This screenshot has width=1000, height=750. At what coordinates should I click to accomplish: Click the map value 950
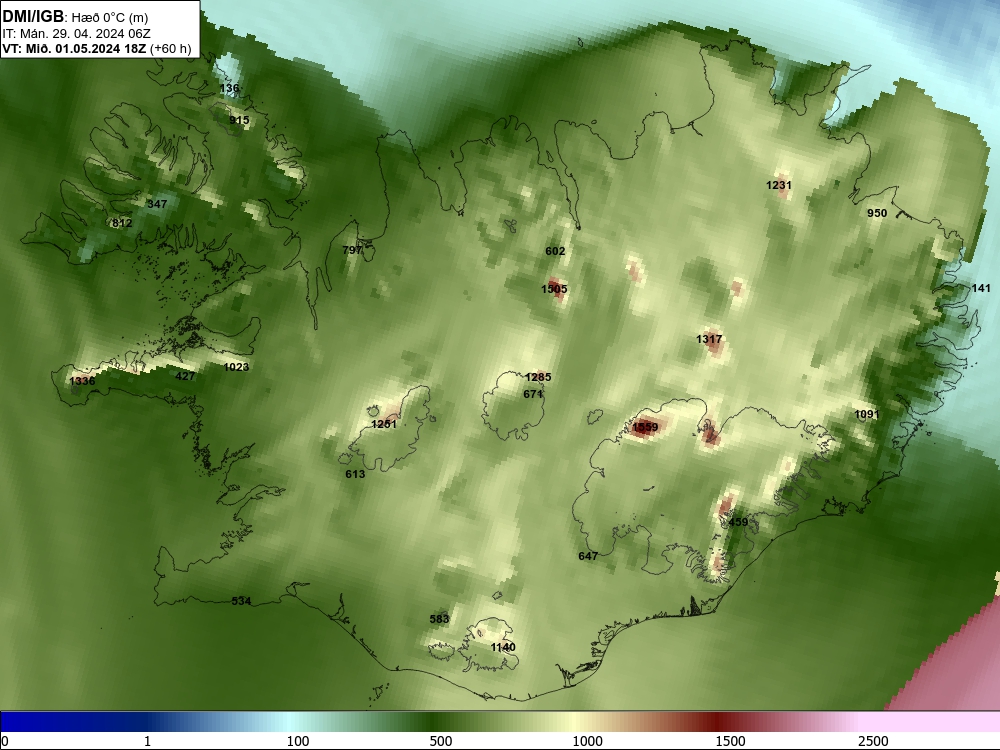tap(877, 213)
